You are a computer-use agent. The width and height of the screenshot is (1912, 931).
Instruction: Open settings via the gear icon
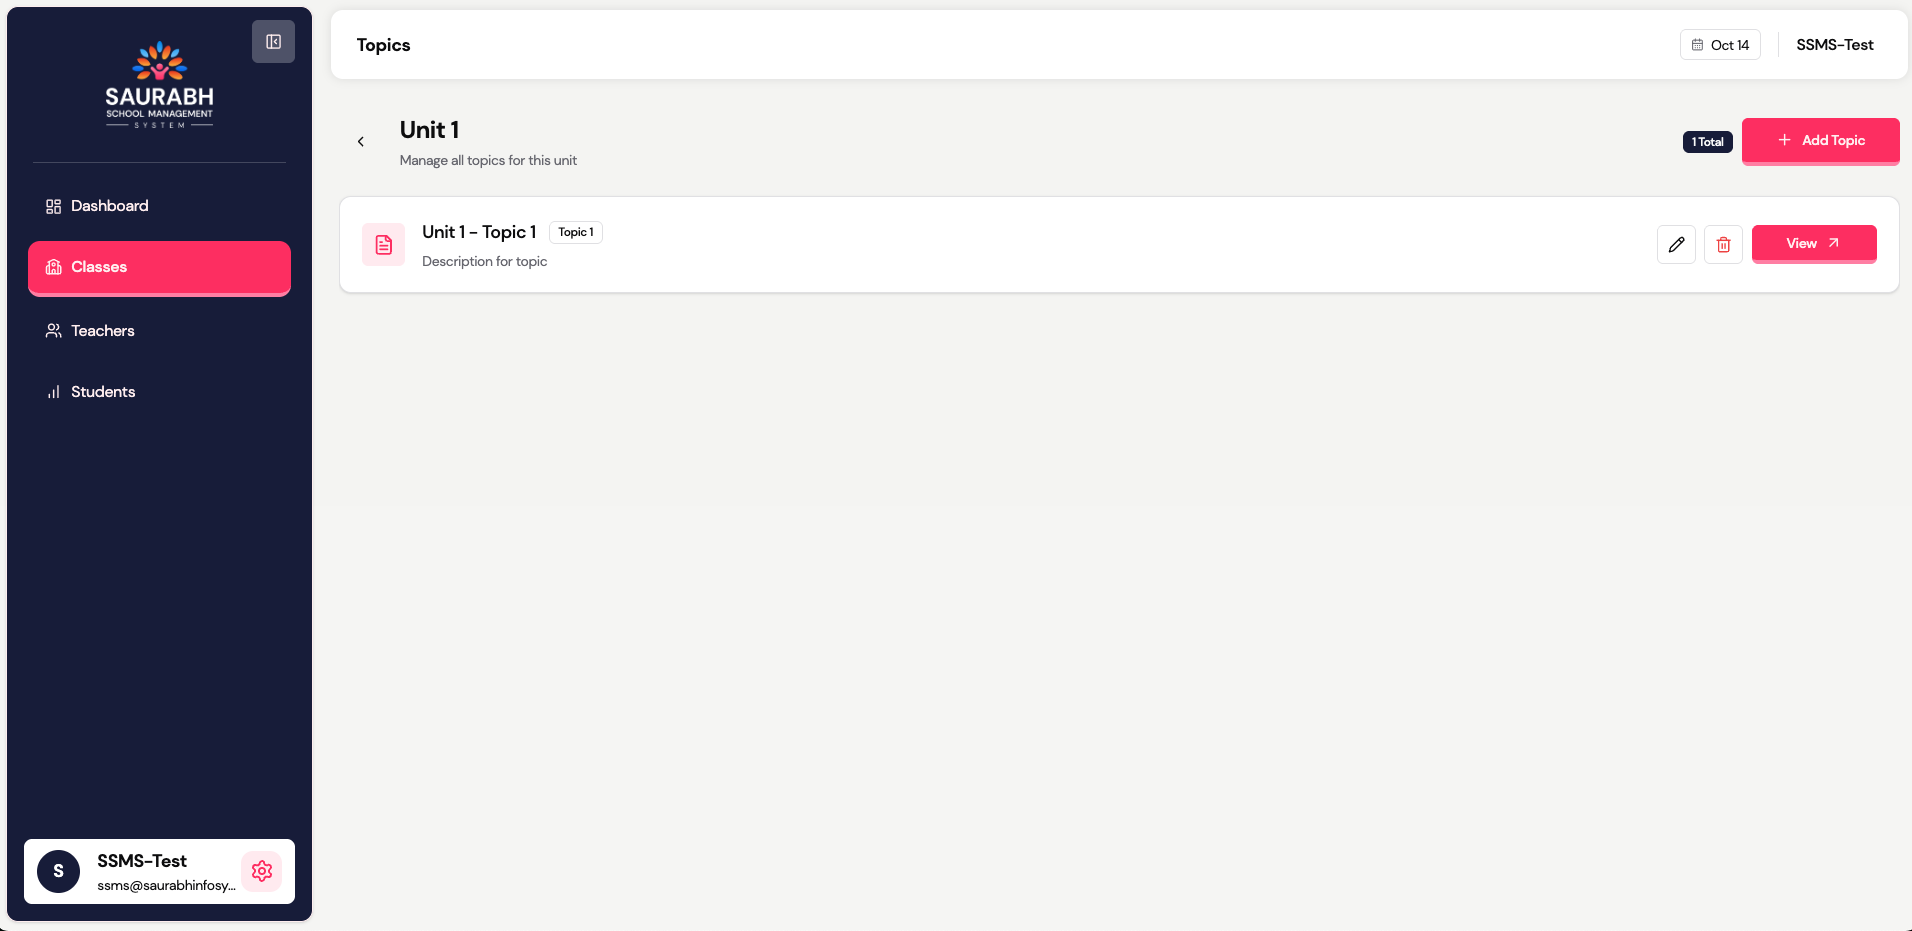pos(262,871)
